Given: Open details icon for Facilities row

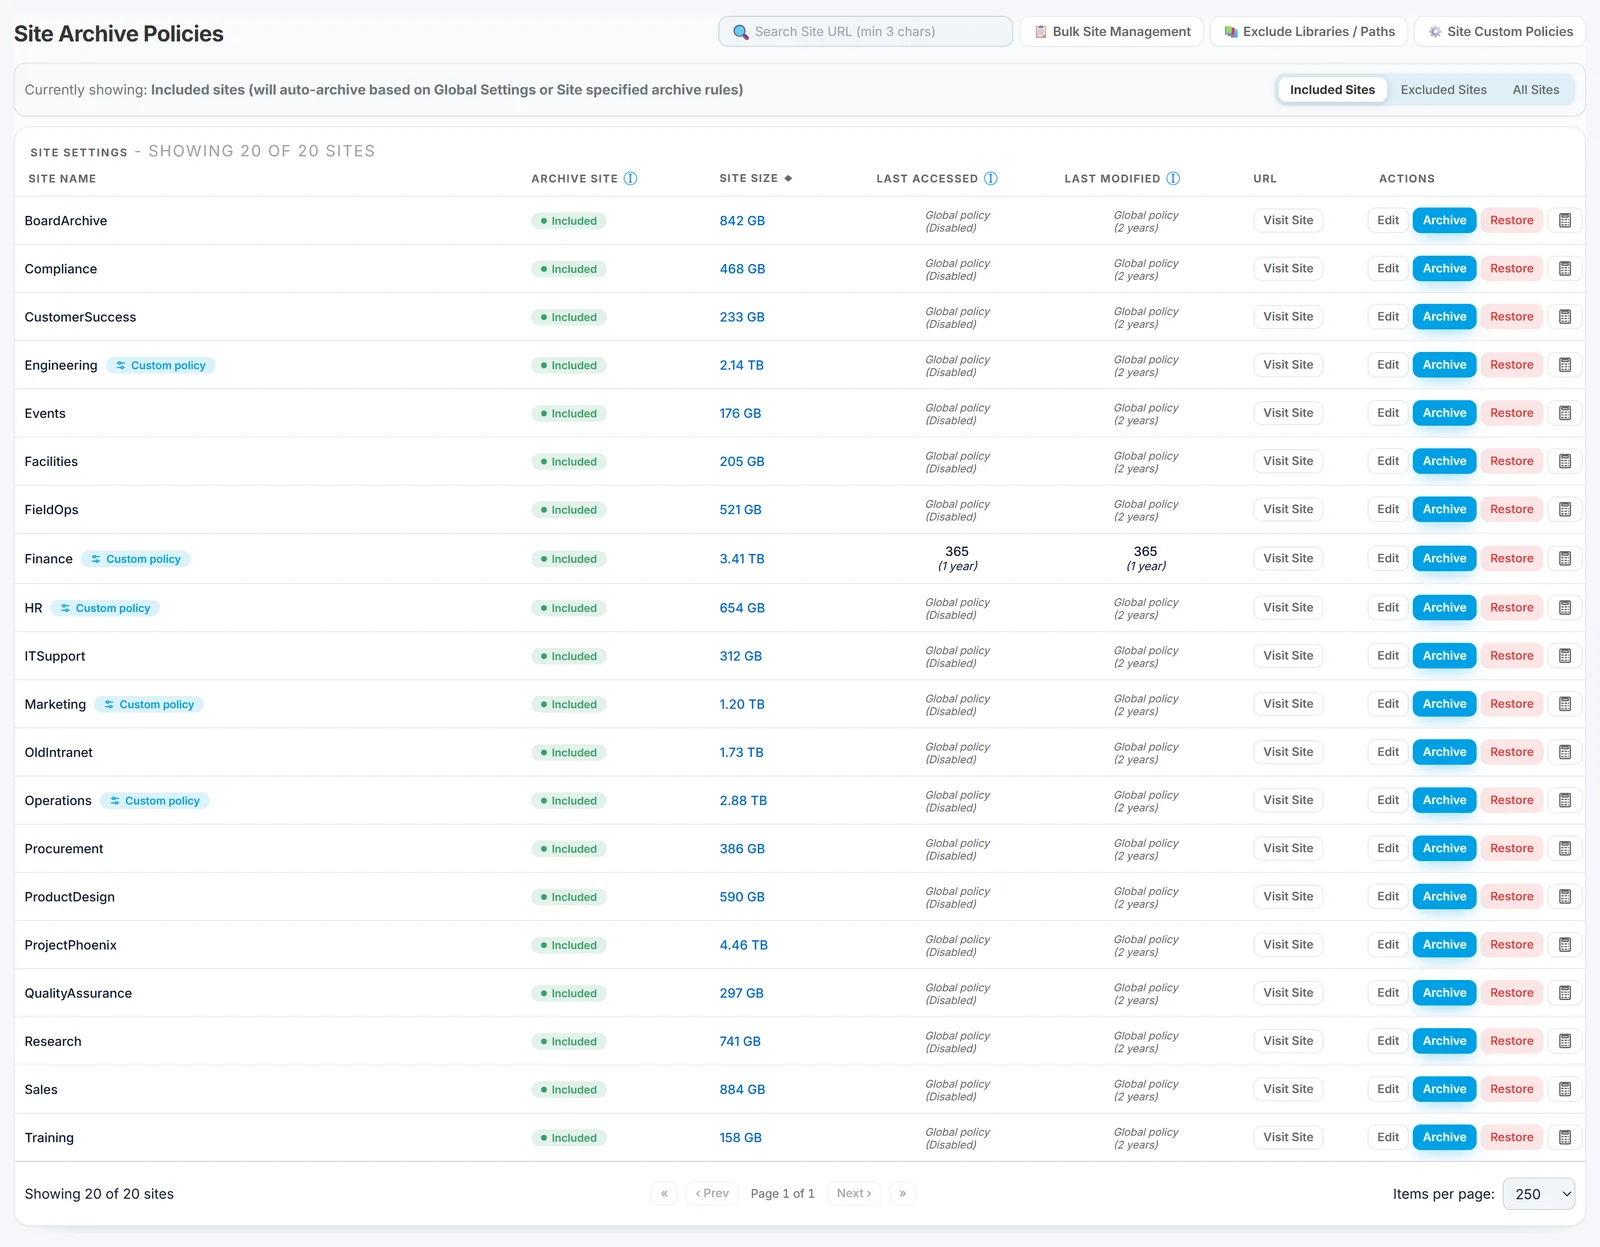Looking at the screenshot, I should [x=1565, y=461].
